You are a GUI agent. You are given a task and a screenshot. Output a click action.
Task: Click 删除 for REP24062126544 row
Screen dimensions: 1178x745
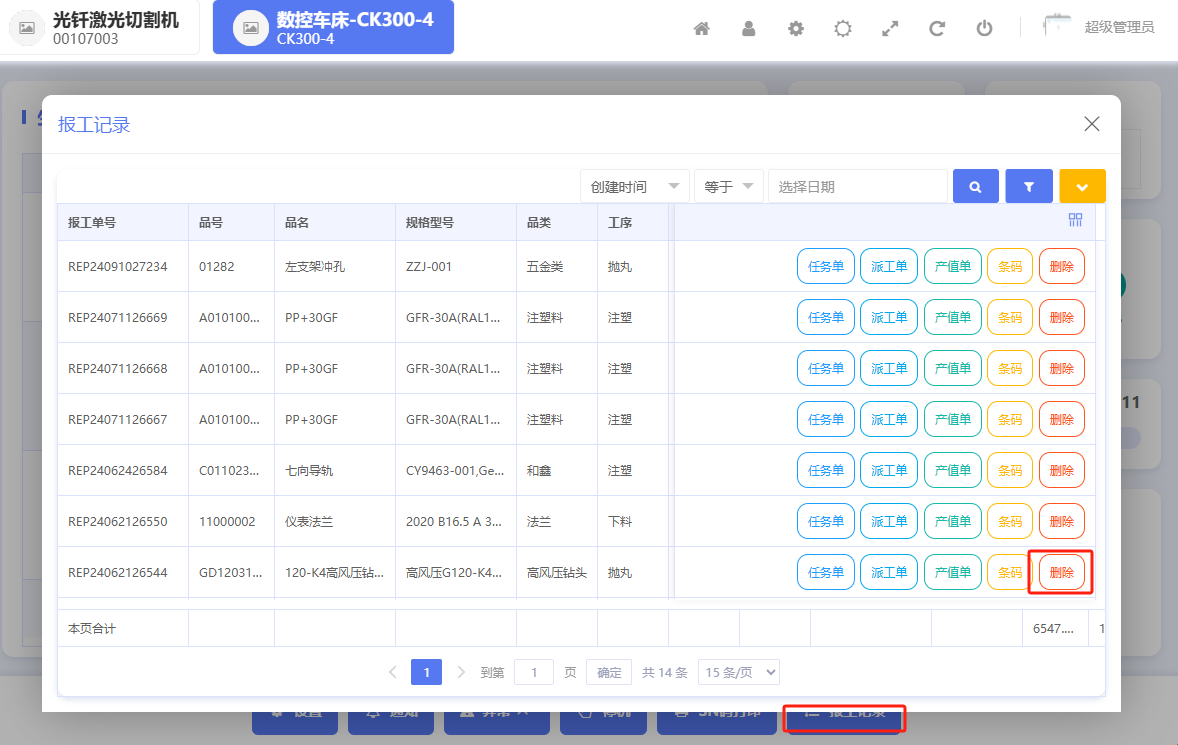(x=1061, y=572)
